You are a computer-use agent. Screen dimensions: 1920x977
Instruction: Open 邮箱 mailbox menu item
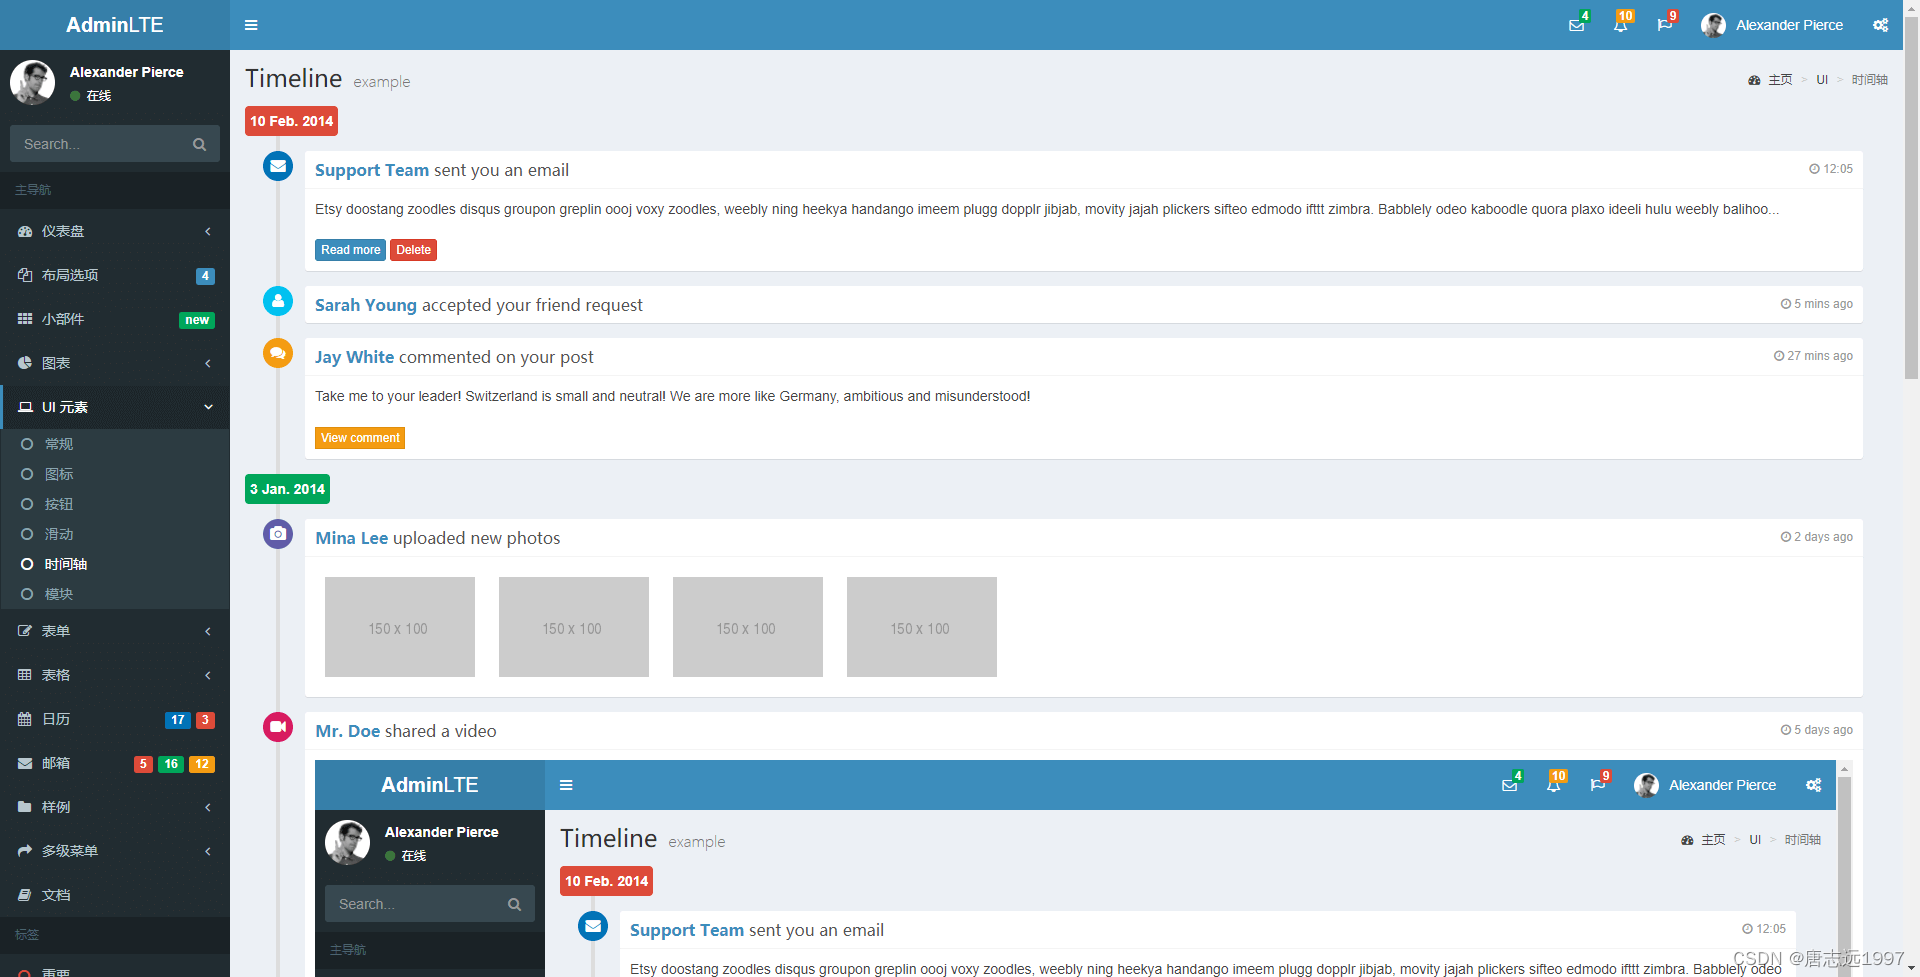pyautogui.click(x=115, y=763)
